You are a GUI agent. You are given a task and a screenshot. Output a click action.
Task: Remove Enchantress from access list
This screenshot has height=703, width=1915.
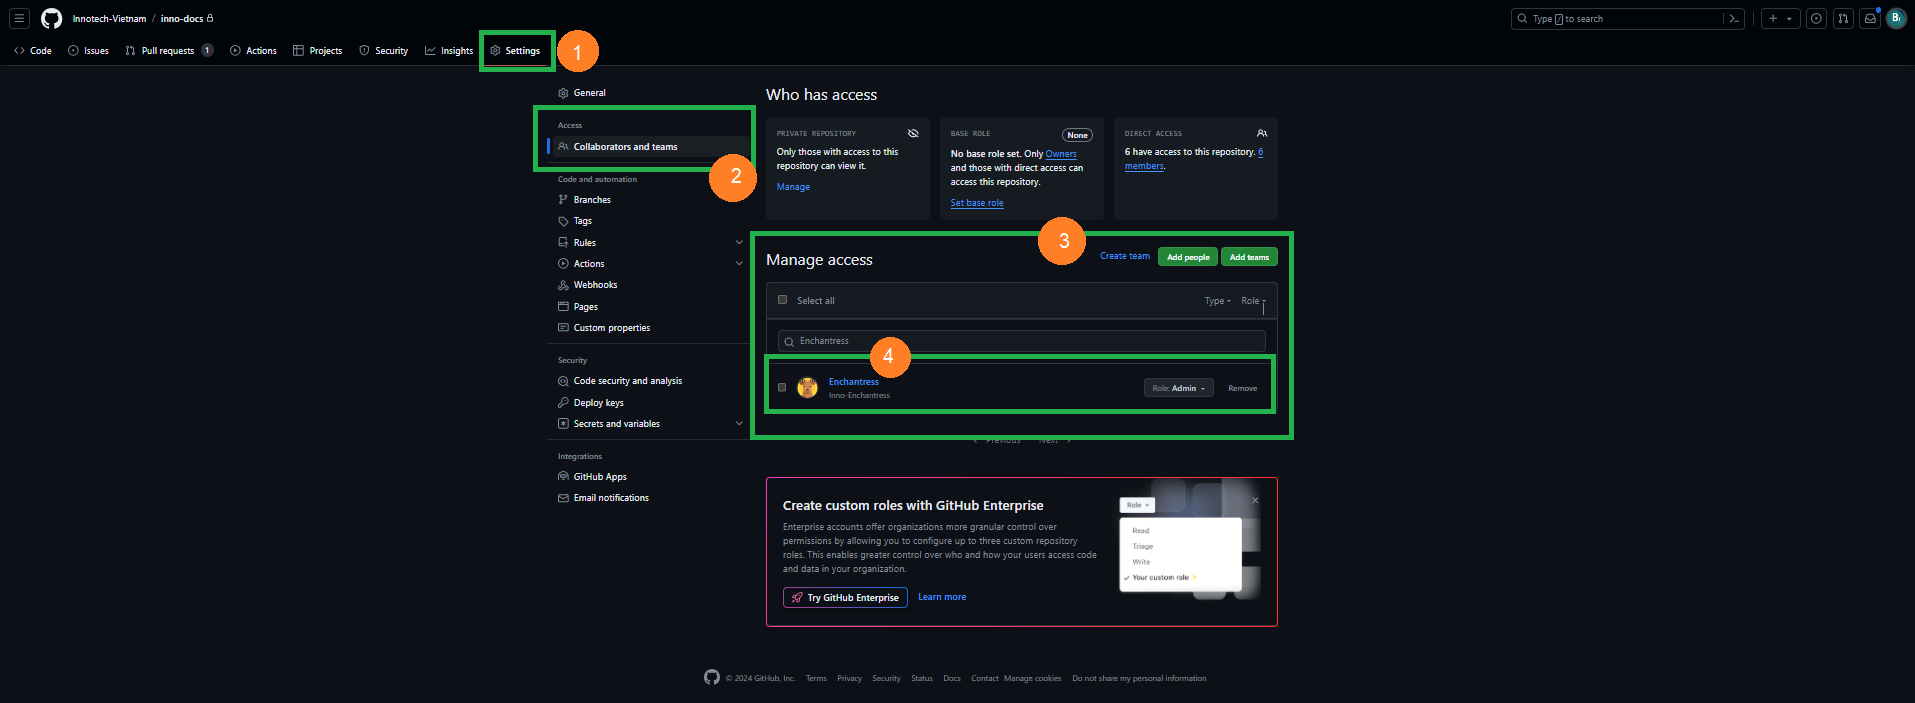1243,388
